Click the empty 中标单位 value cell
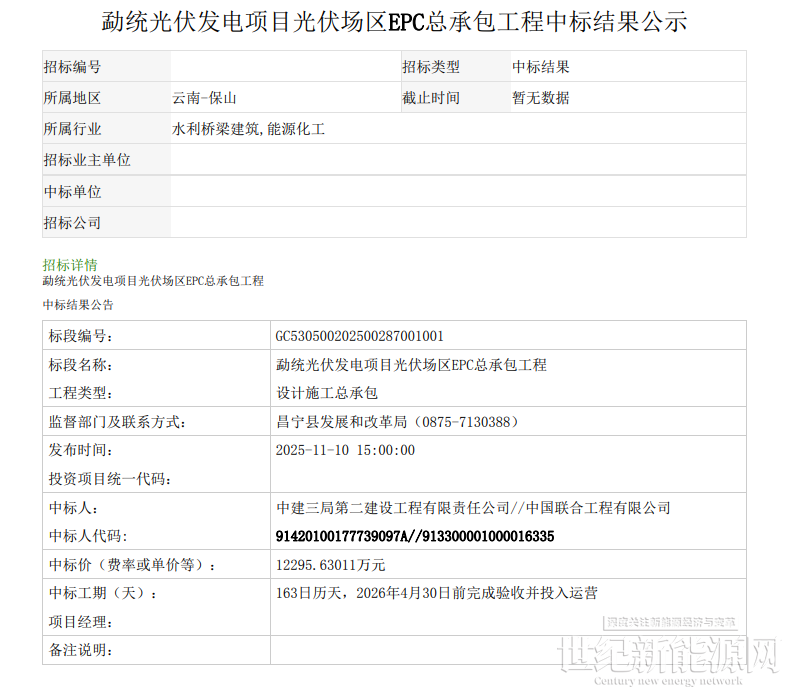Viewport: 788px width, 691px height. (457, 191)
